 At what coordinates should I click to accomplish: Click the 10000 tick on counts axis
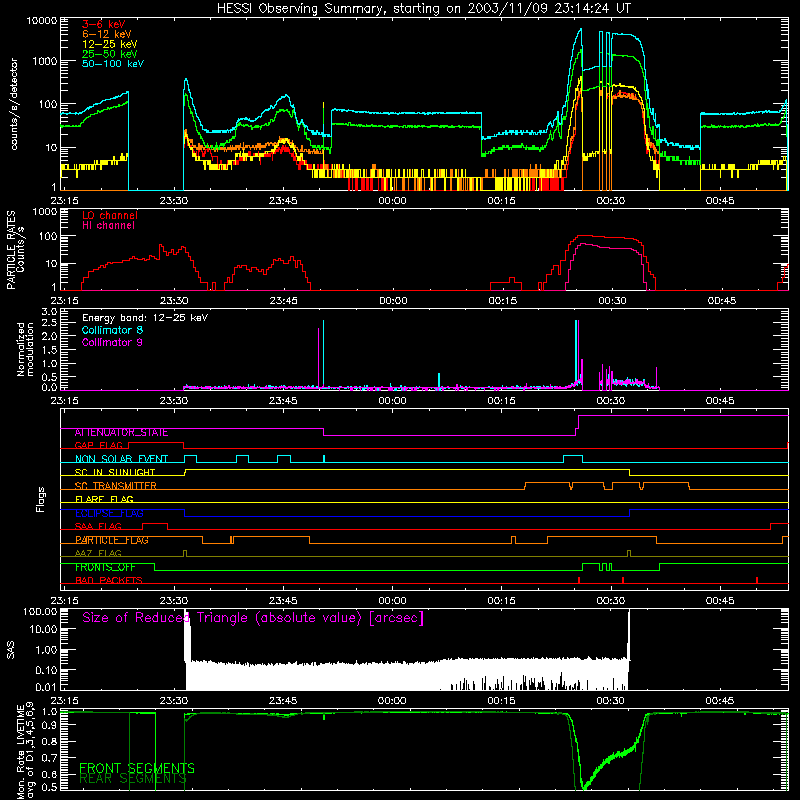pos(42,21)
